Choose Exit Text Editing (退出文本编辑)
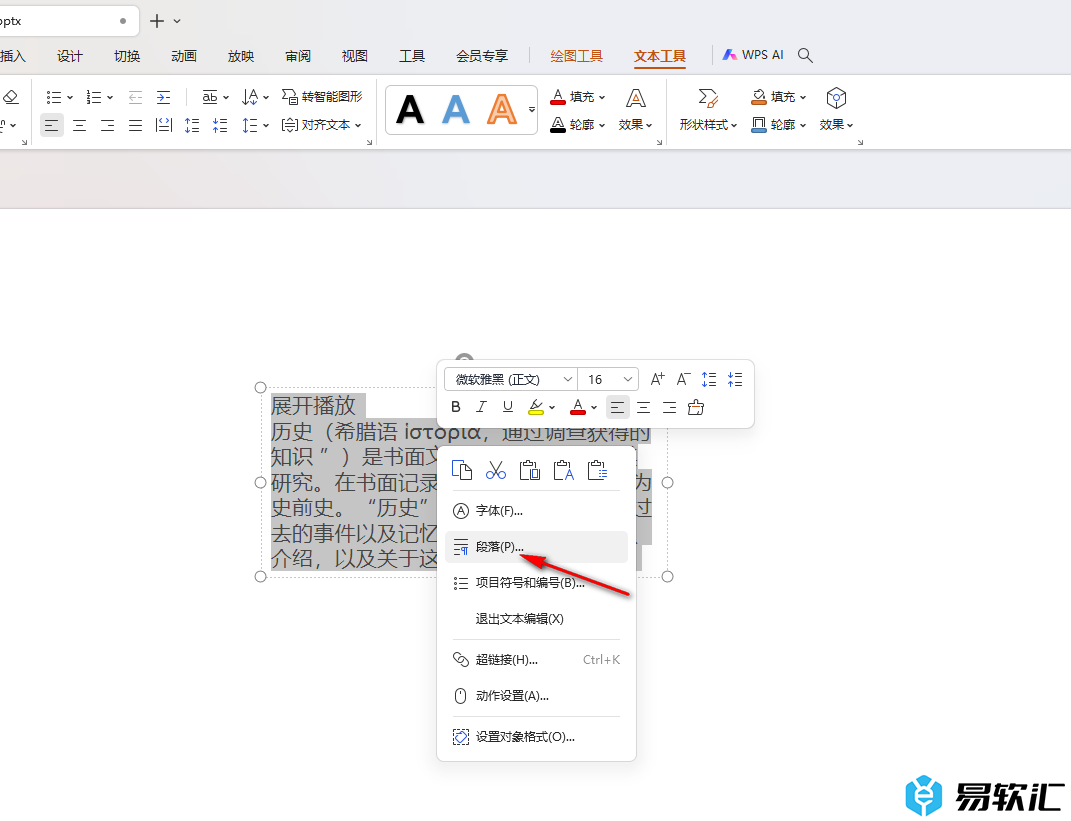The image size is (1071, 821). [536, 619]
